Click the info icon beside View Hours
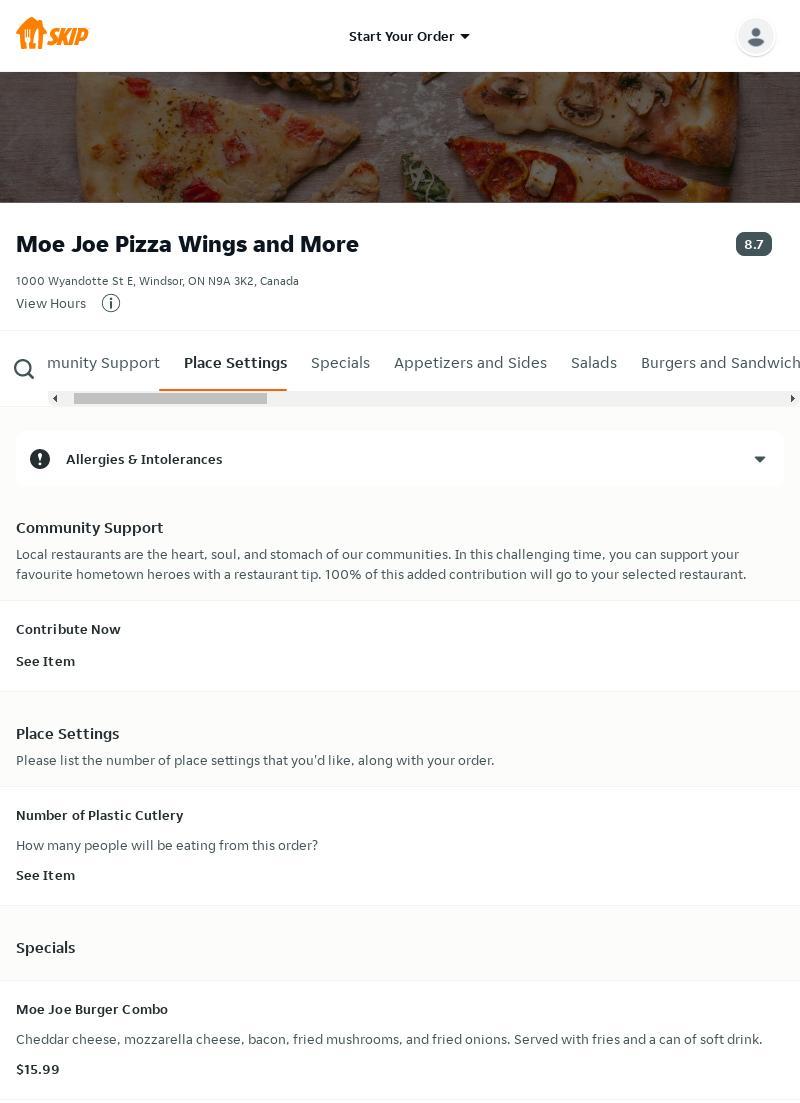The width and height of the screenshot is (800, 1103). click(x=111, y=303)
